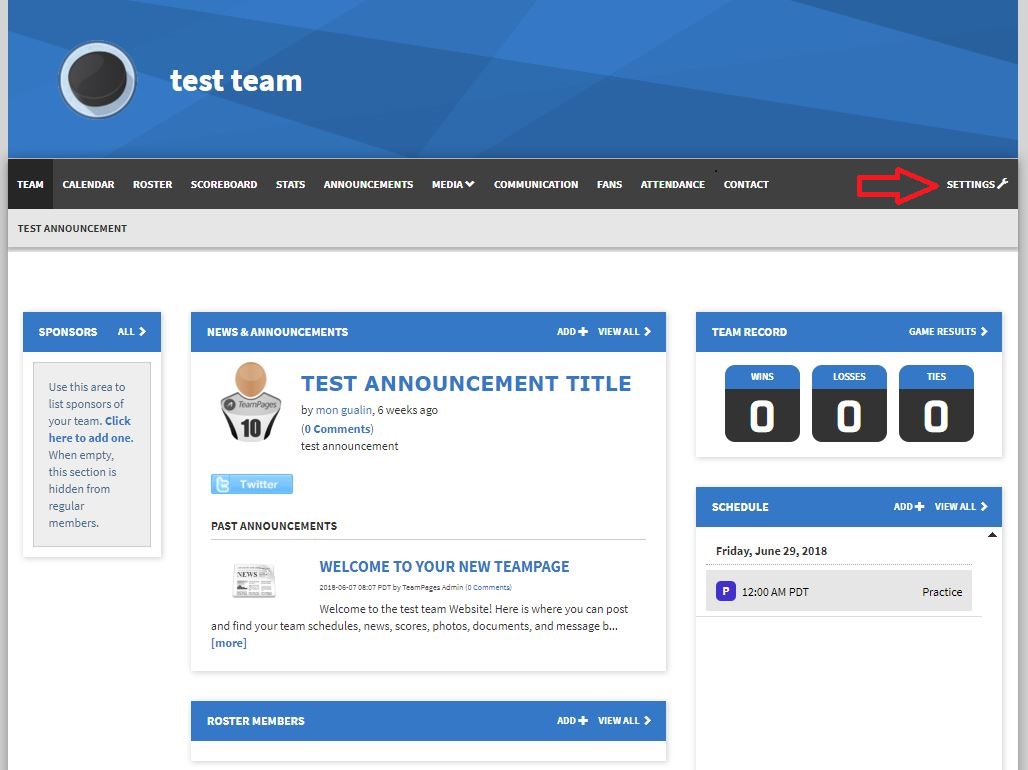Add a new news announcement
The width and height of the screenshot is (1028, 770).
coord(572,332)
